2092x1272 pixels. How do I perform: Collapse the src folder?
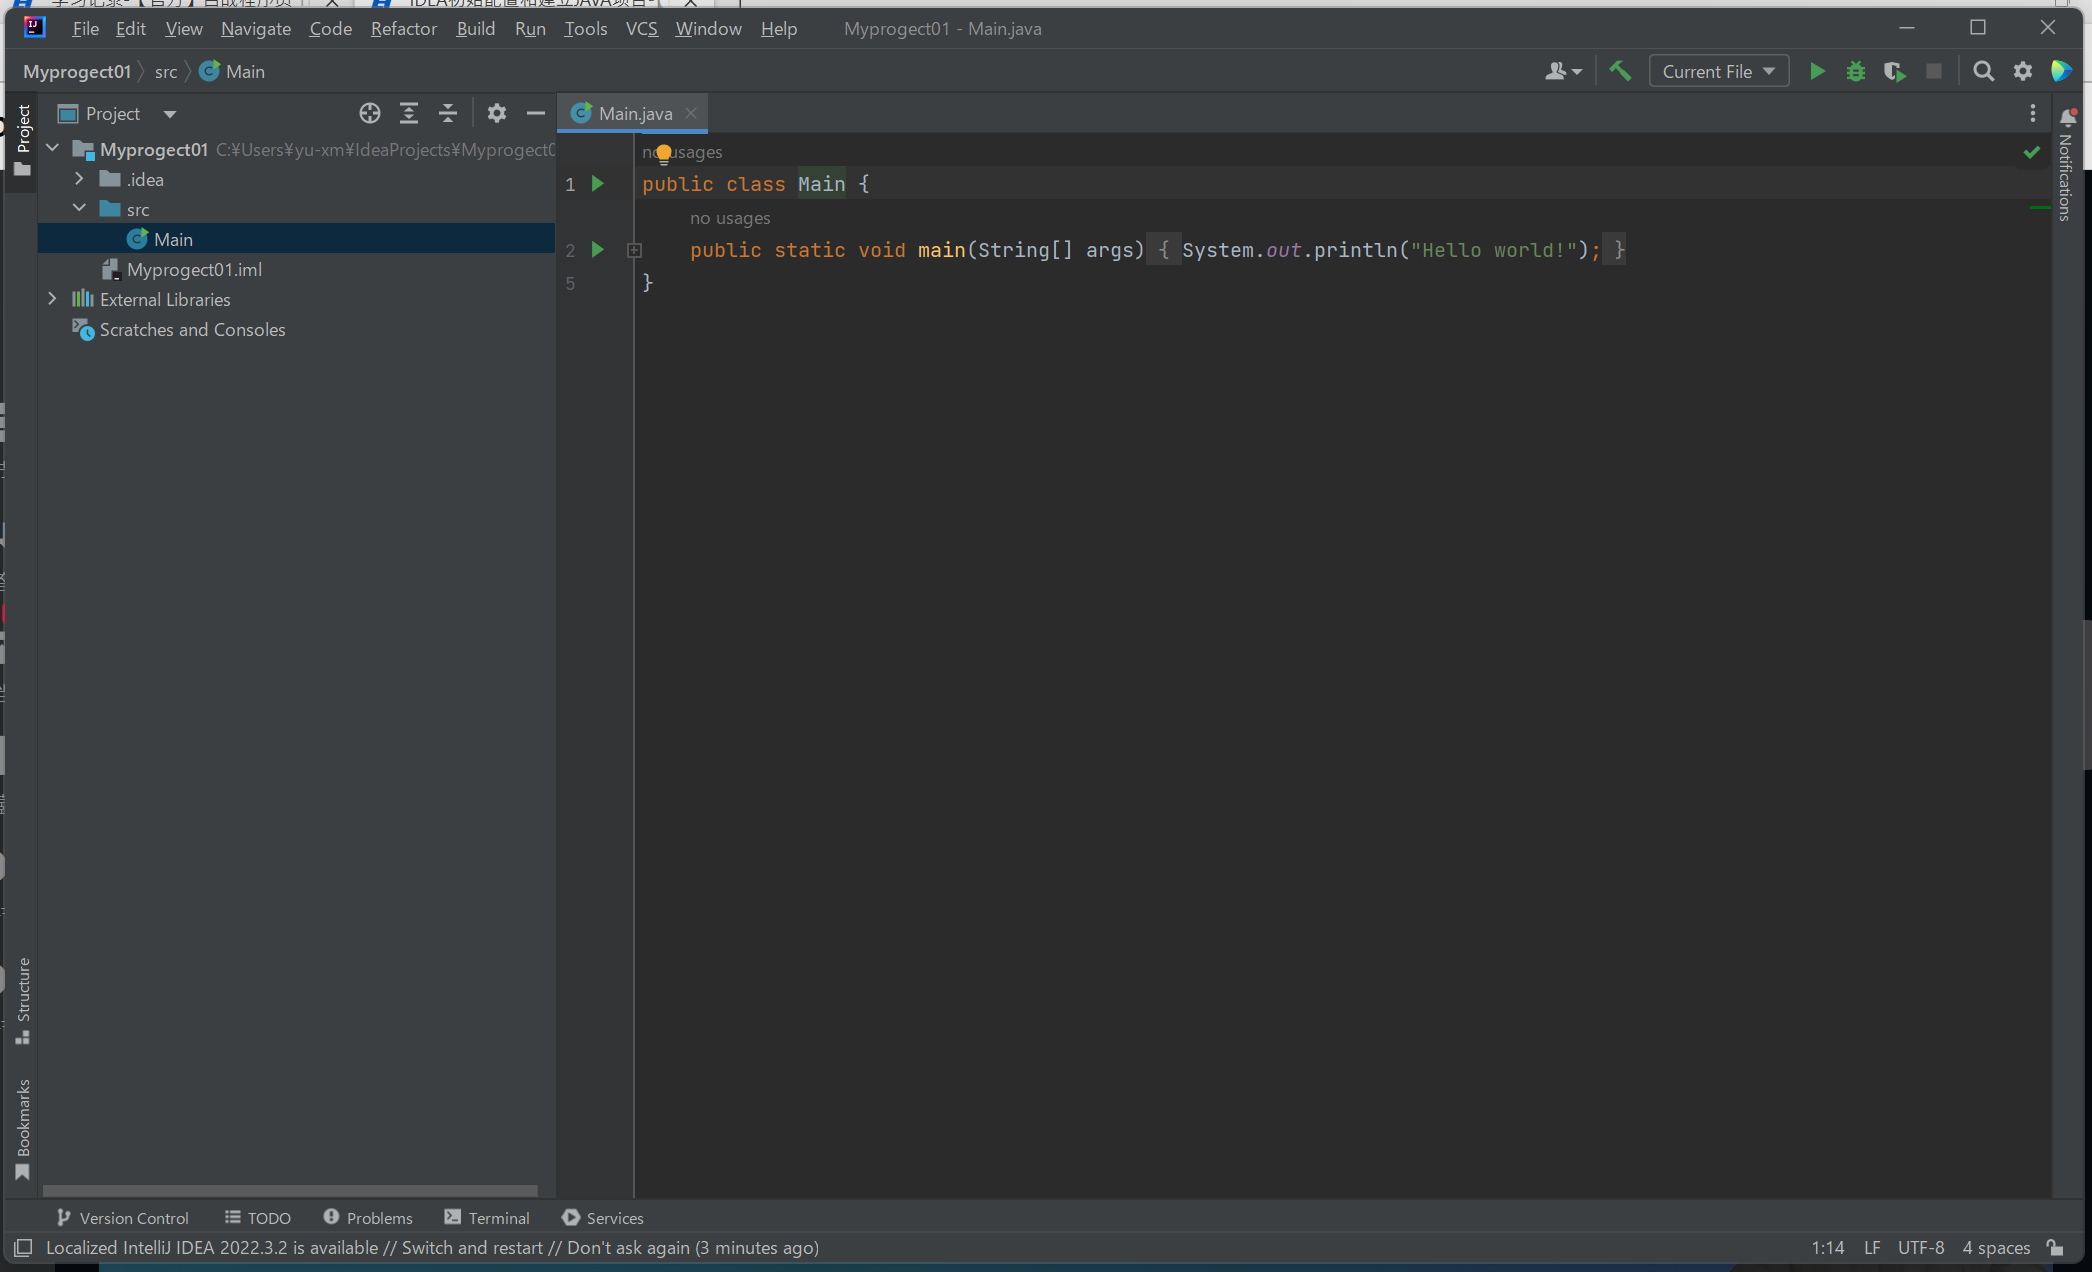click(79, 209)
